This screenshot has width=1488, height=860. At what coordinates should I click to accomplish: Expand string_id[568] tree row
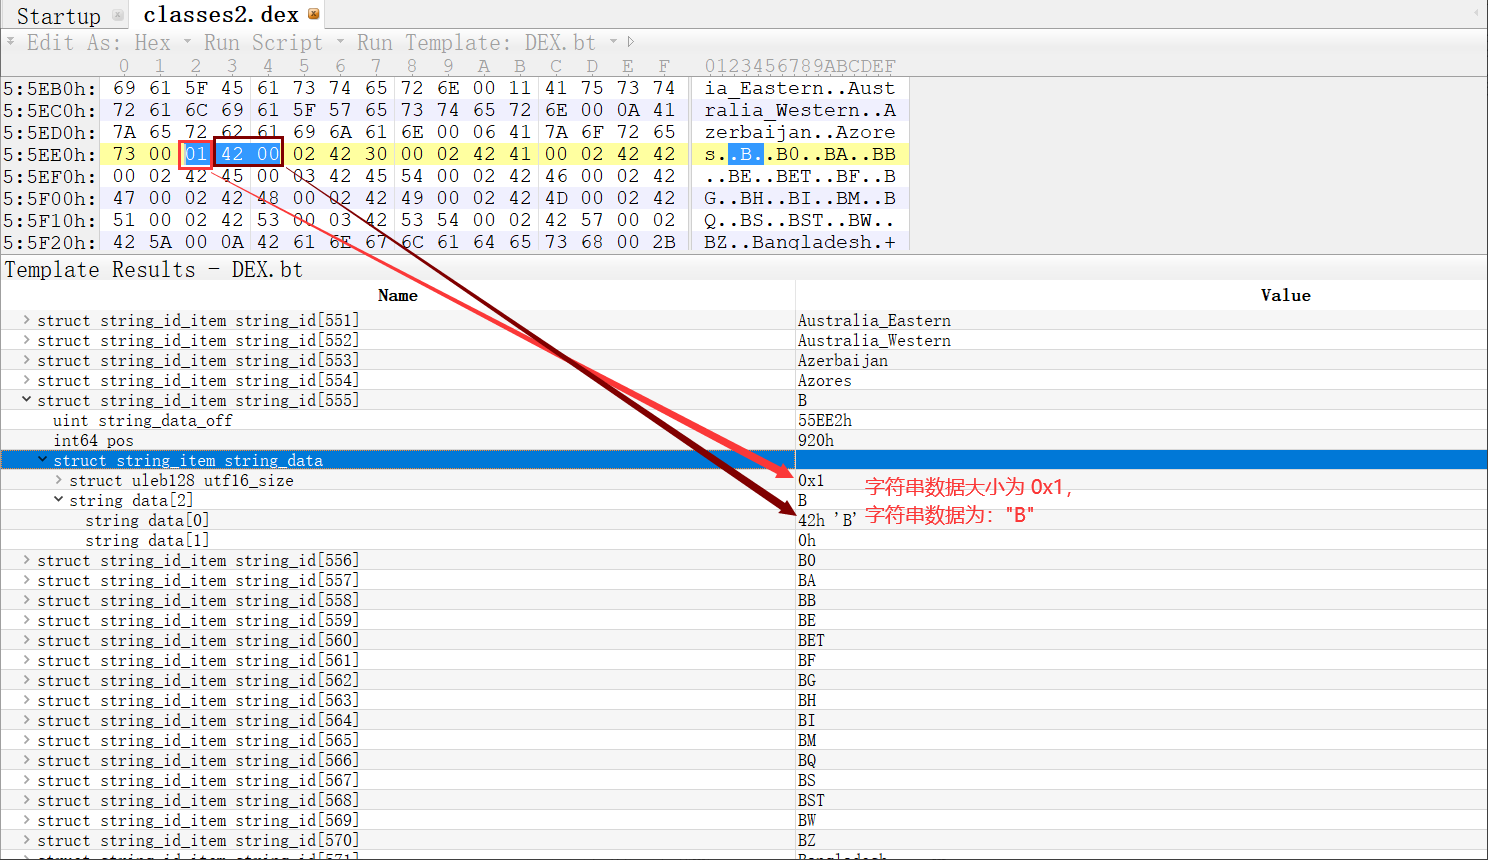pyautogui.click(x=27, y=800)
